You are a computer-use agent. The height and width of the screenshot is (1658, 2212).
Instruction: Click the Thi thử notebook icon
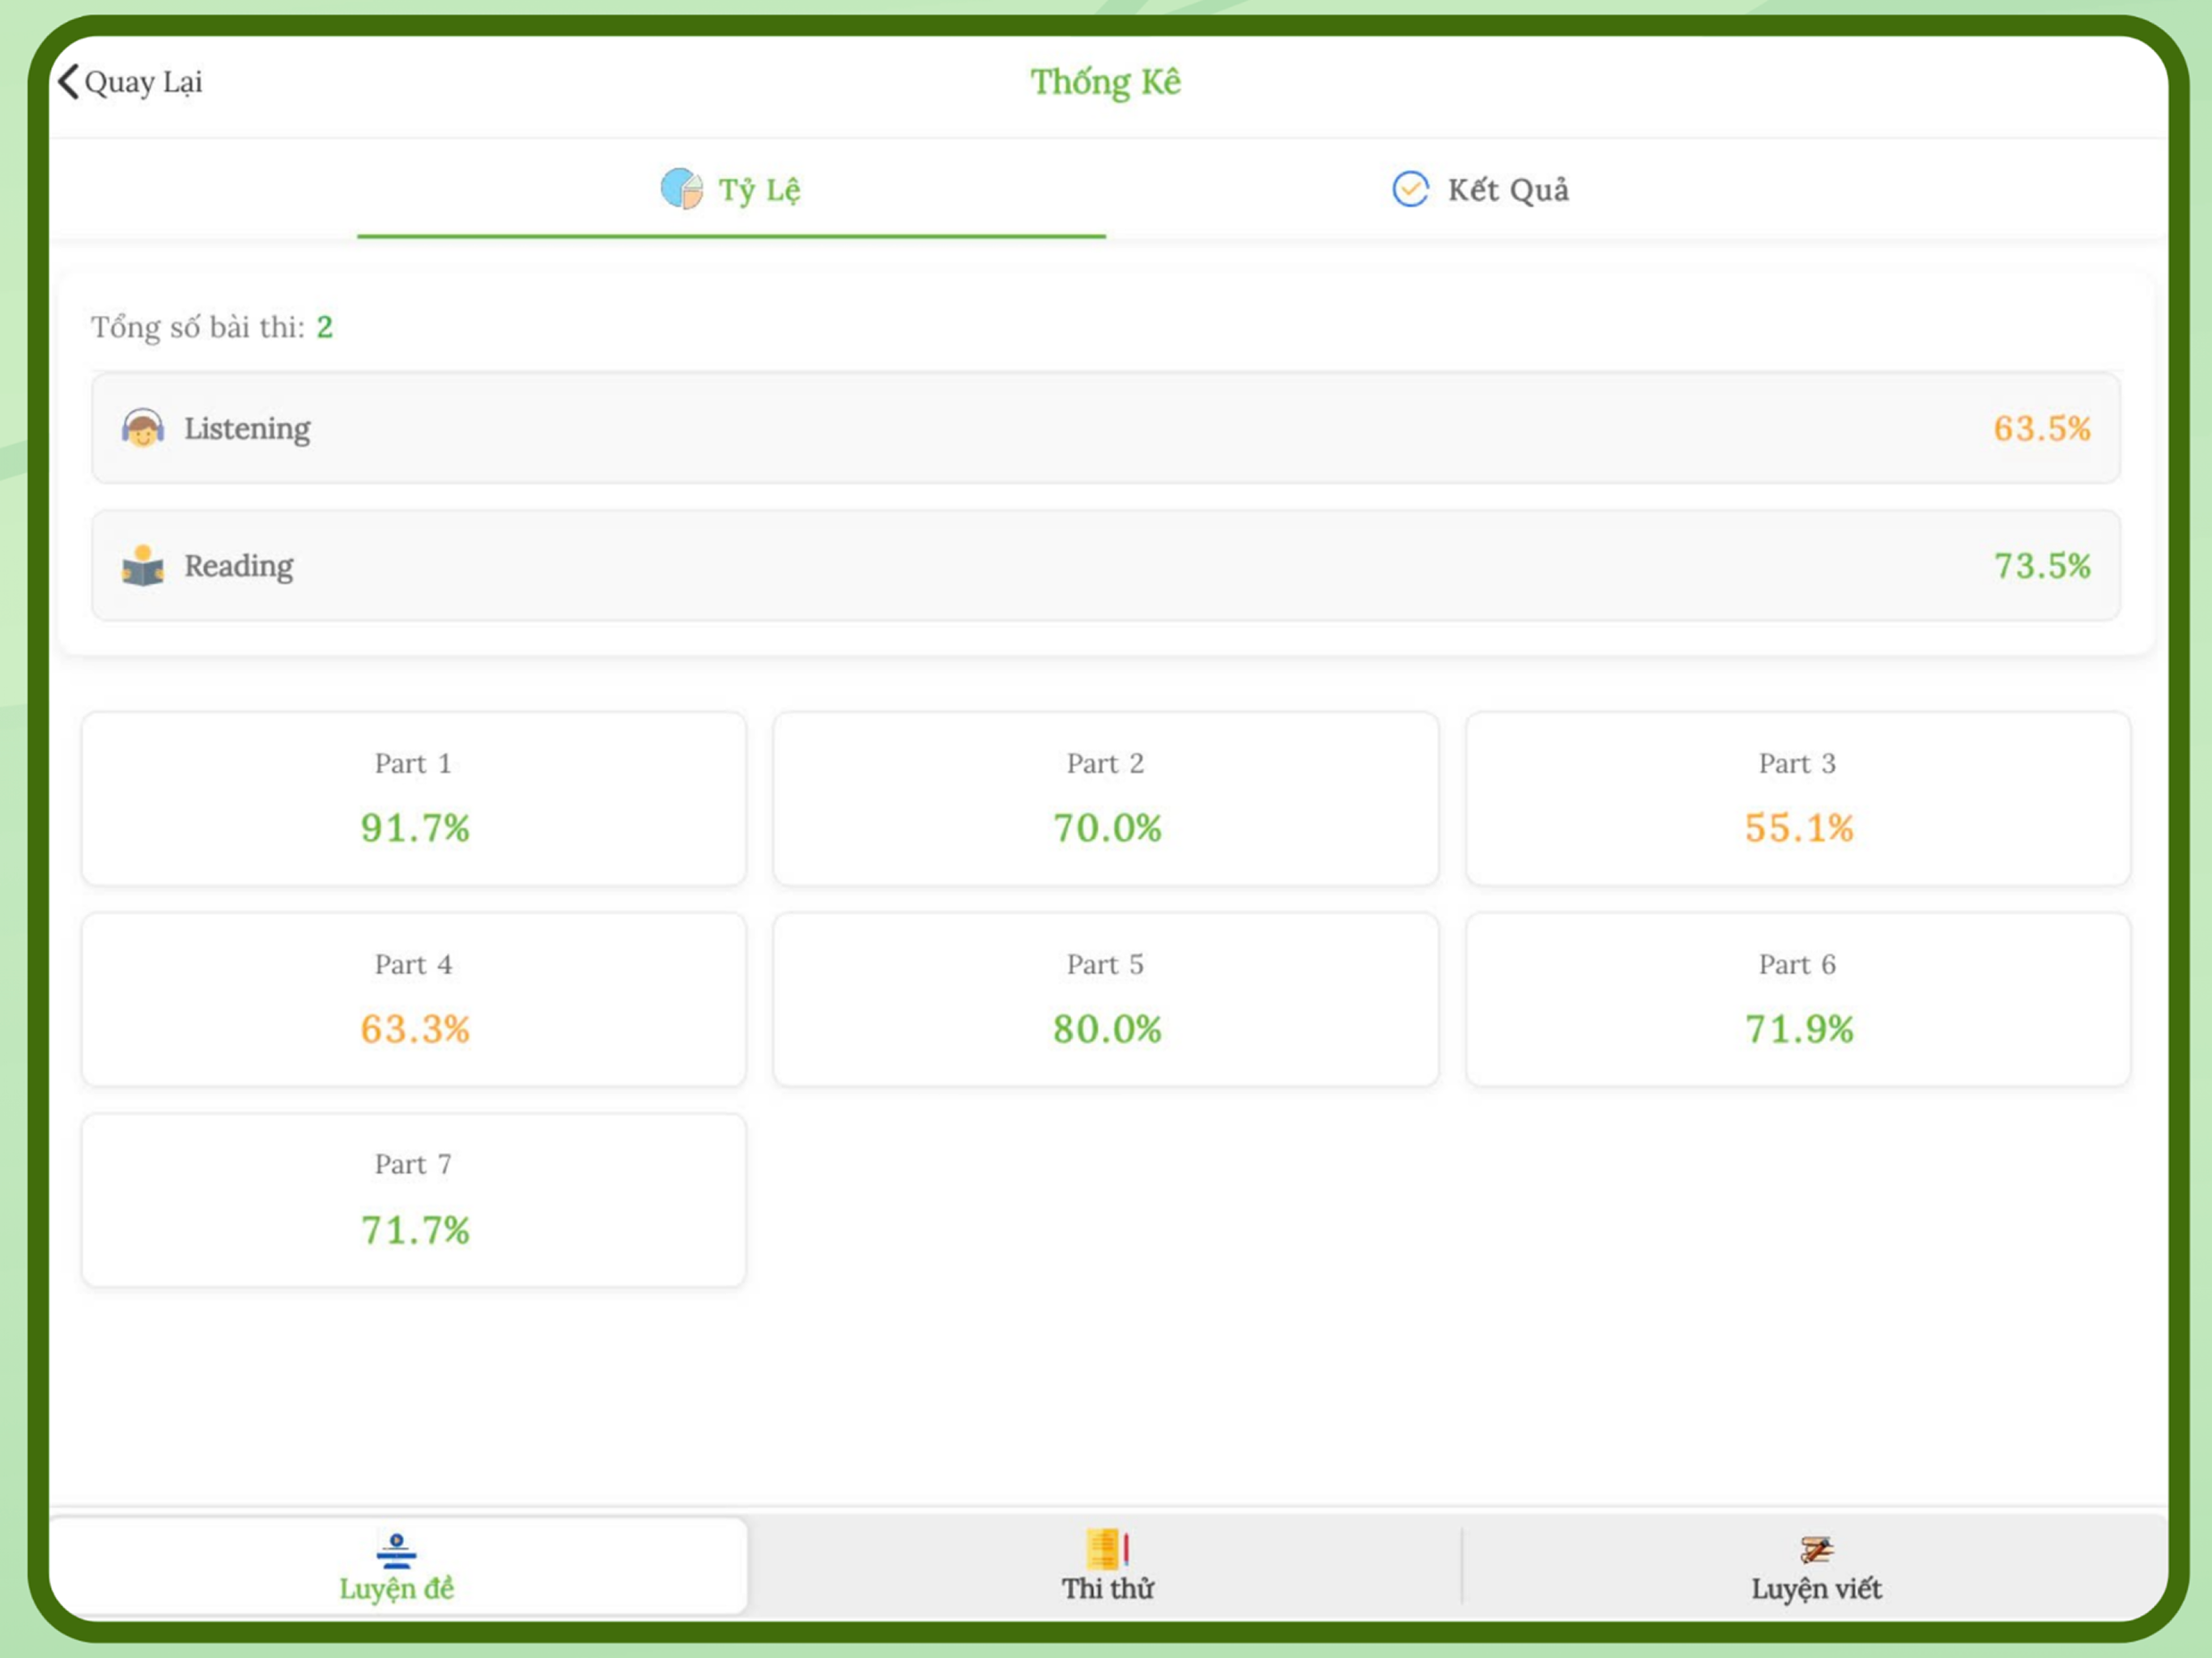coord(1107,1549)
